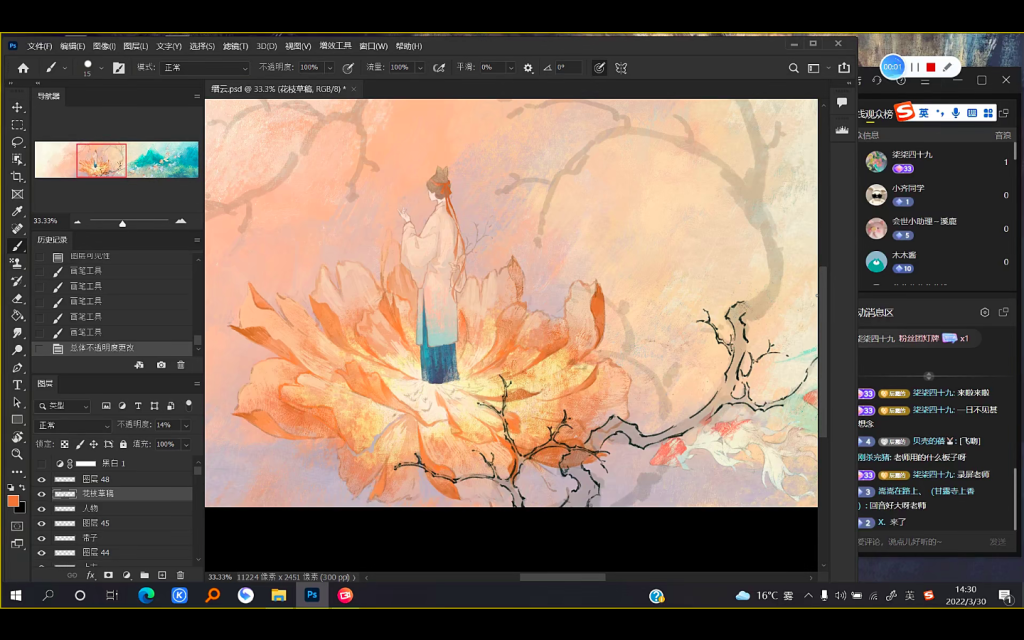The height and width of the screenshot is (640, 1024).
Task: Hide layer 图层 48
Action: (42, 480)
